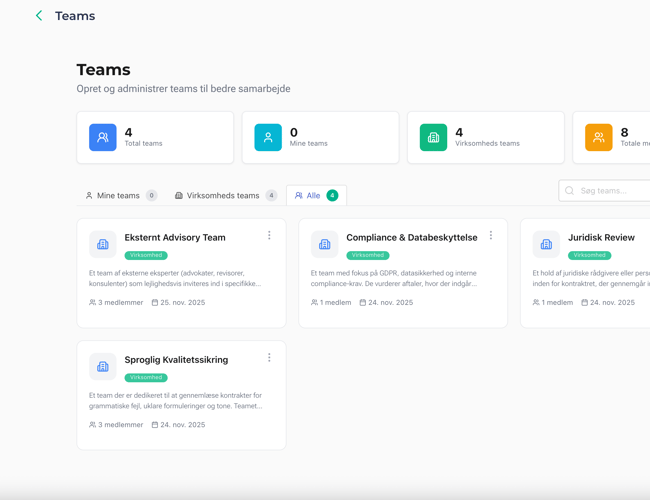650x500 pixels.
Task: Click '24. nov. 2025' in Sproglig Kvalitetssikring card
Action: pyautogui.click(x=183, y=425)
